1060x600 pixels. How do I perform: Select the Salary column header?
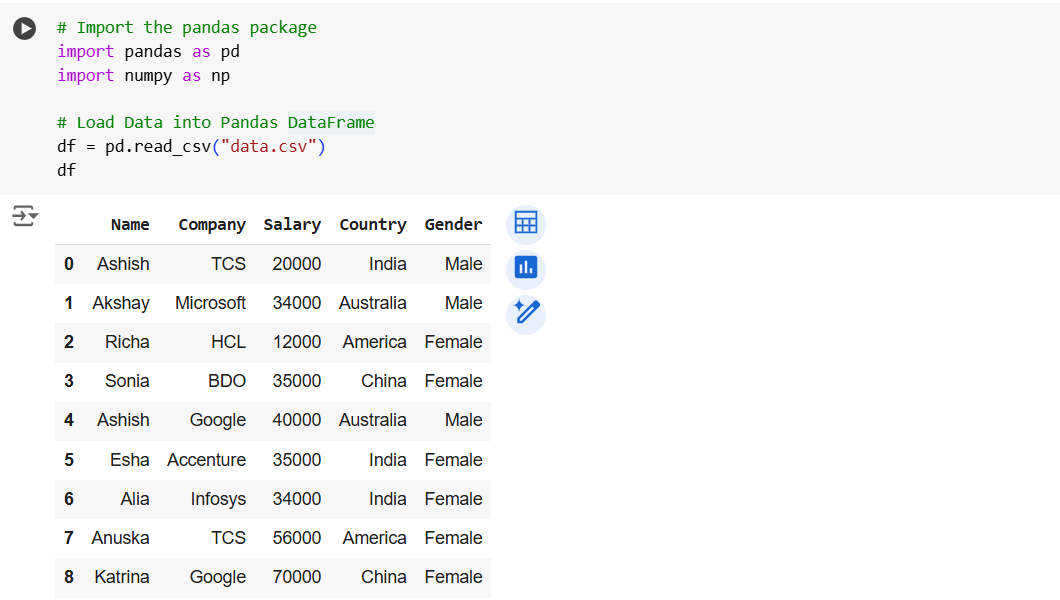[292, 224]
